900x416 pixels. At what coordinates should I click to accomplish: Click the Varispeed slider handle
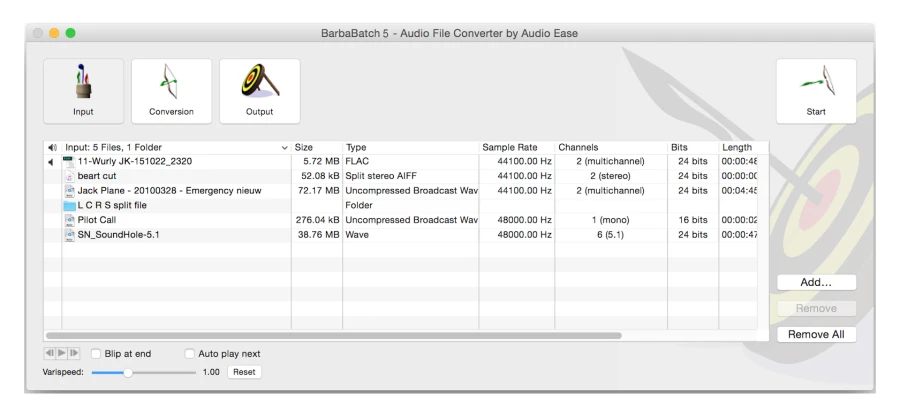(x=128, y=372)
